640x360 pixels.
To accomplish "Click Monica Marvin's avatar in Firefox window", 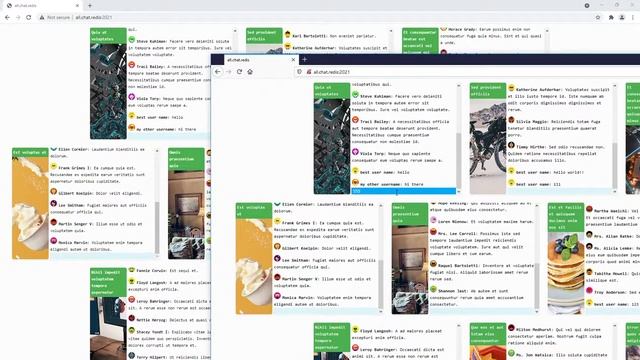I will point(278,296).
